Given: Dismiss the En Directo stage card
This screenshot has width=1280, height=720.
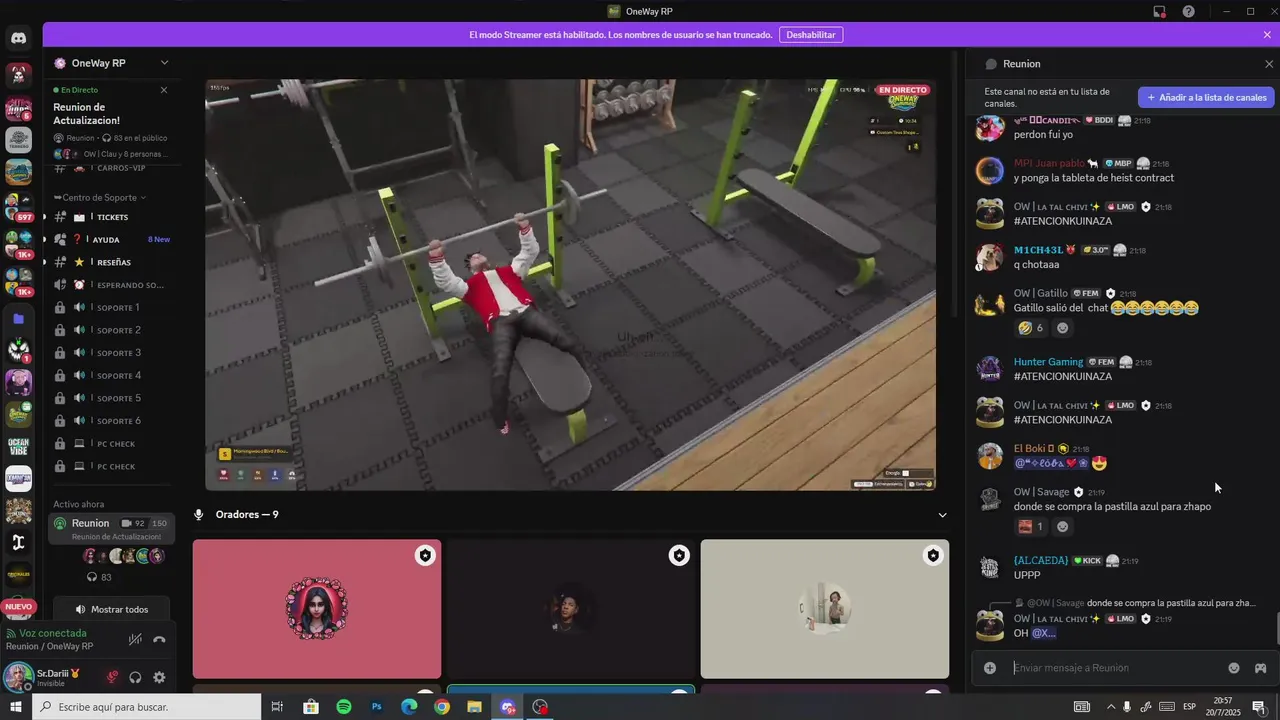Looking at the screenshot, I should 164,90.
